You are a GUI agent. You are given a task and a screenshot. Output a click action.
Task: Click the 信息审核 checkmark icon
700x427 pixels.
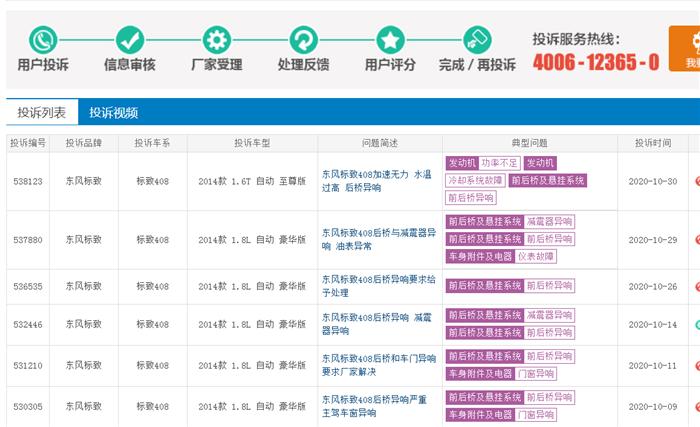click(130, 40)
